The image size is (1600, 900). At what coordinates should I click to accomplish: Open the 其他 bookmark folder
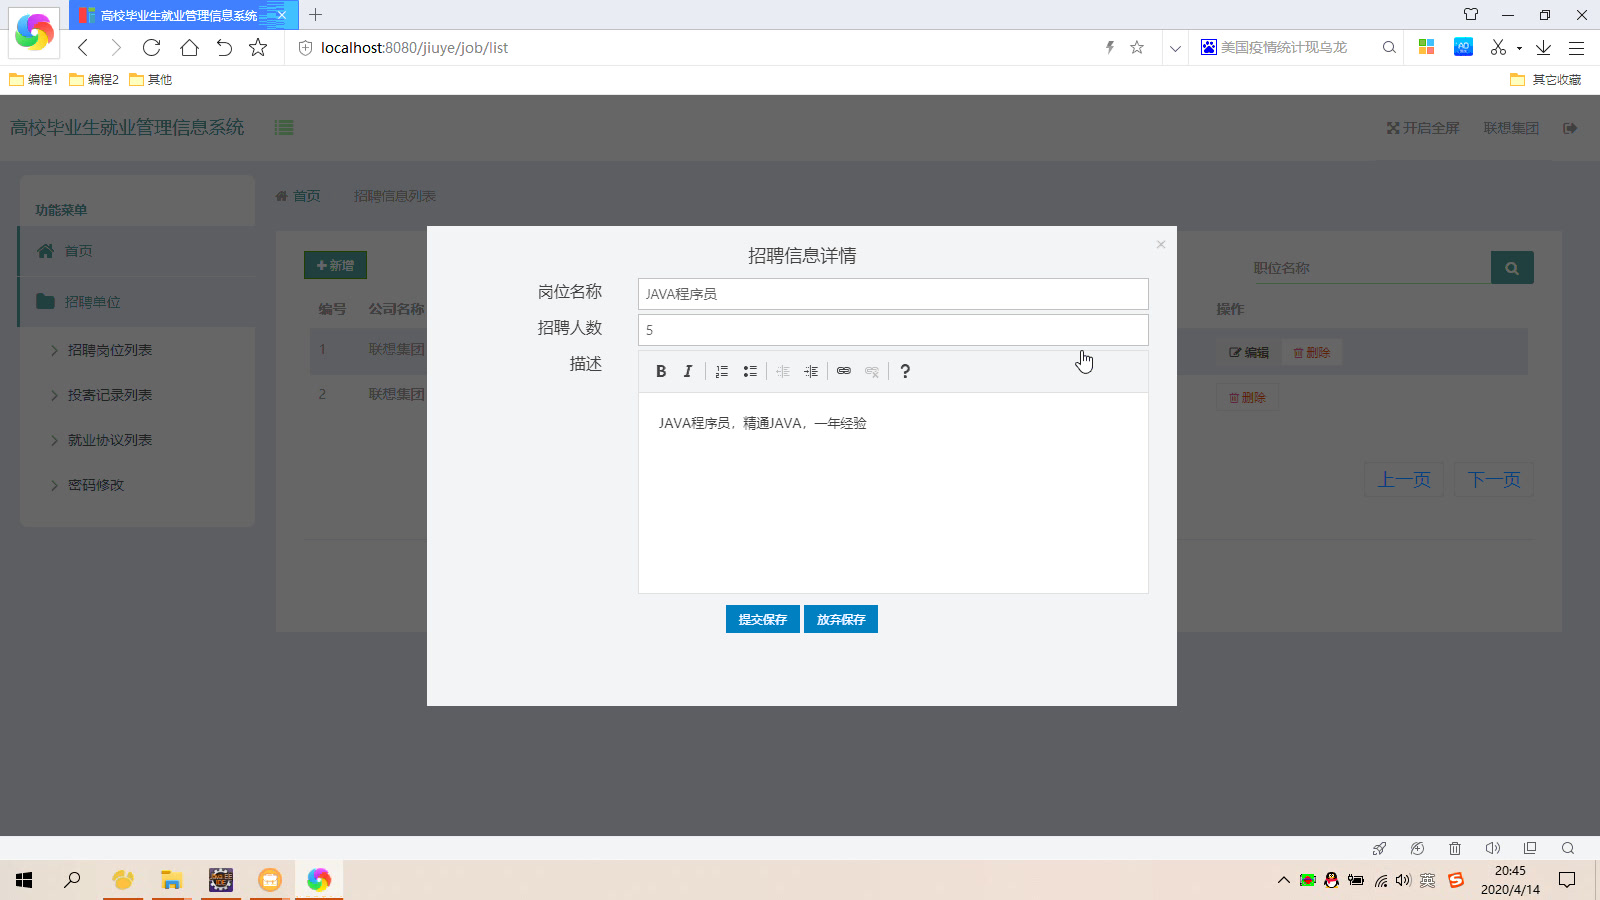[151, 79]
